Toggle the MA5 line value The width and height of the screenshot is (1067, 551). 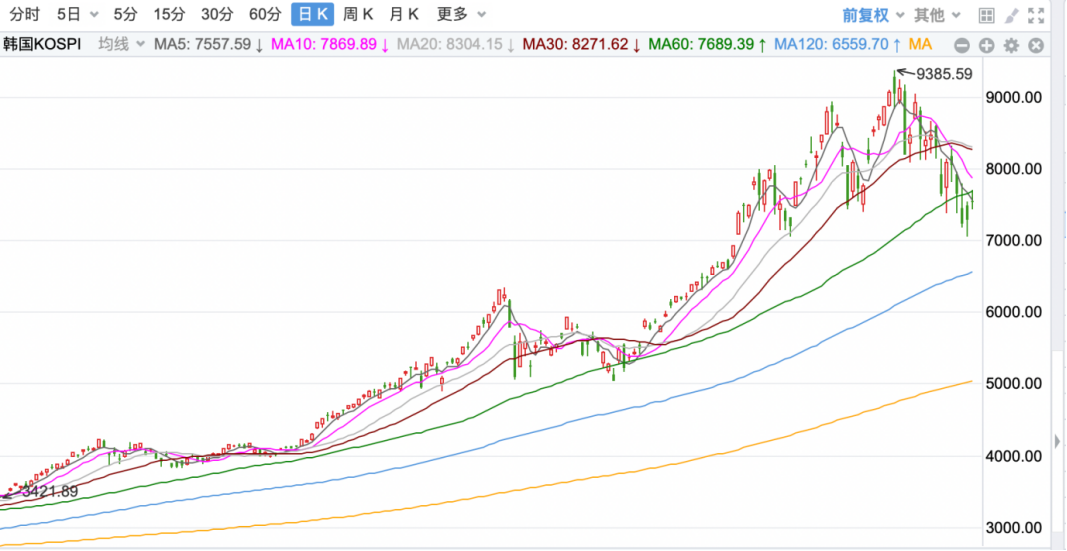(209, 45)
